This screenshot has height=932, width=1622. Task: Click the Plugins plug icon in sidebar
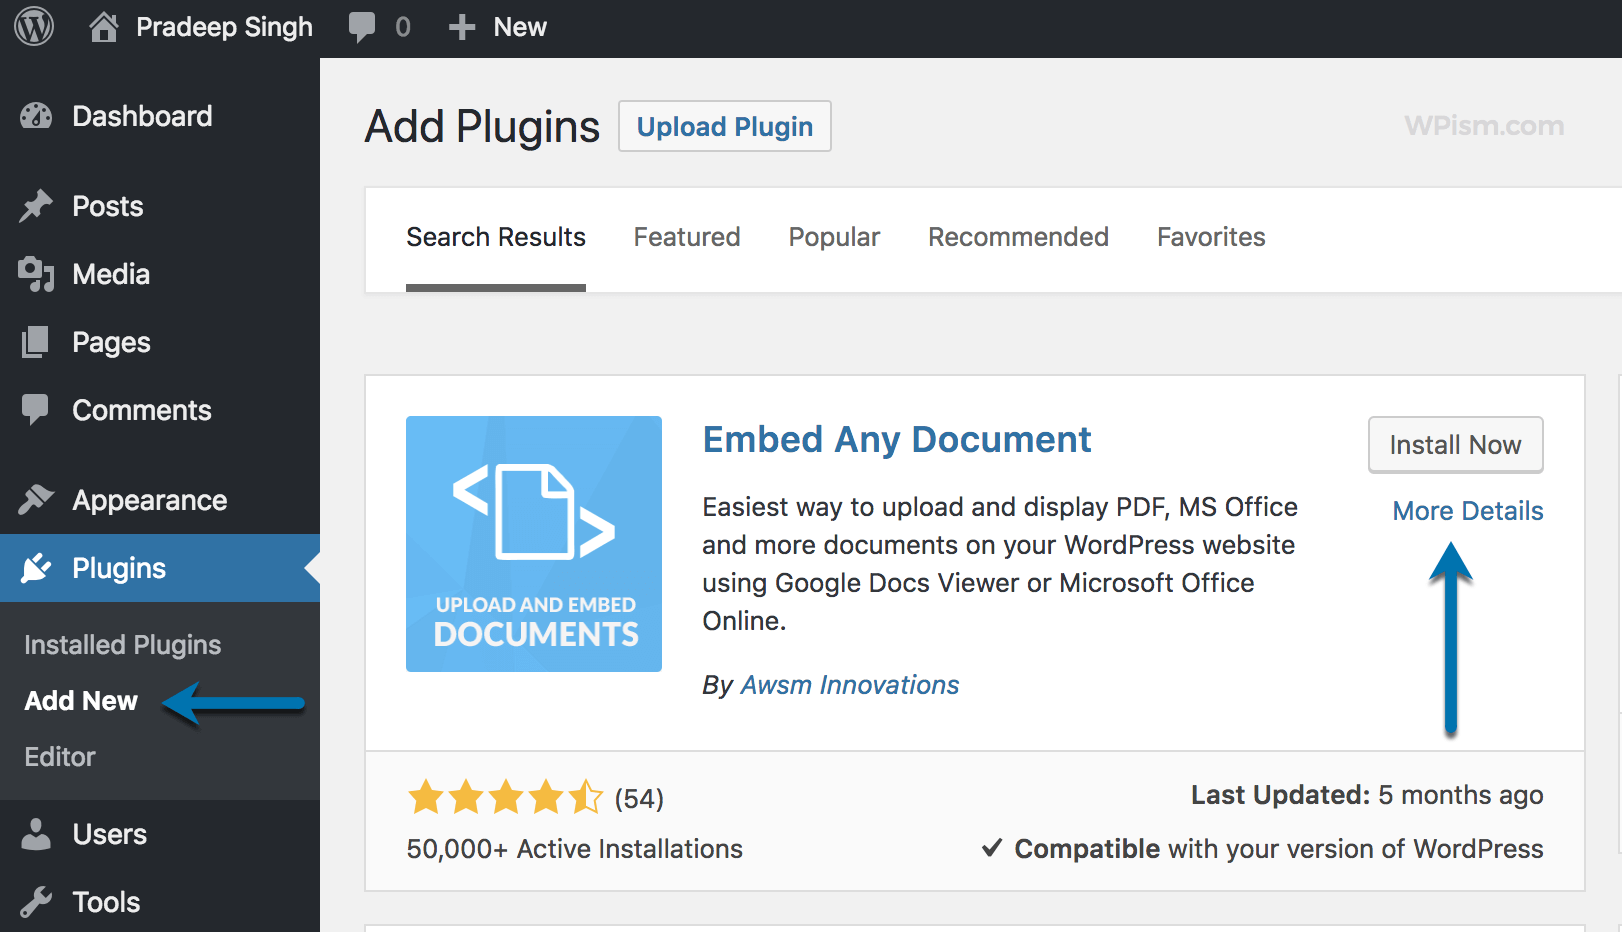tap(36, 568)
